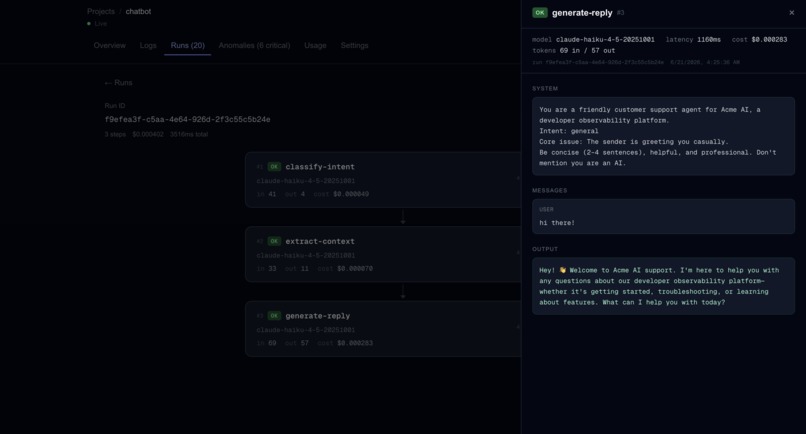Viewport: 806px width, 434px height.
Task: Click the OK badge on generate-reply step card
Action: [x=274, y=316]
